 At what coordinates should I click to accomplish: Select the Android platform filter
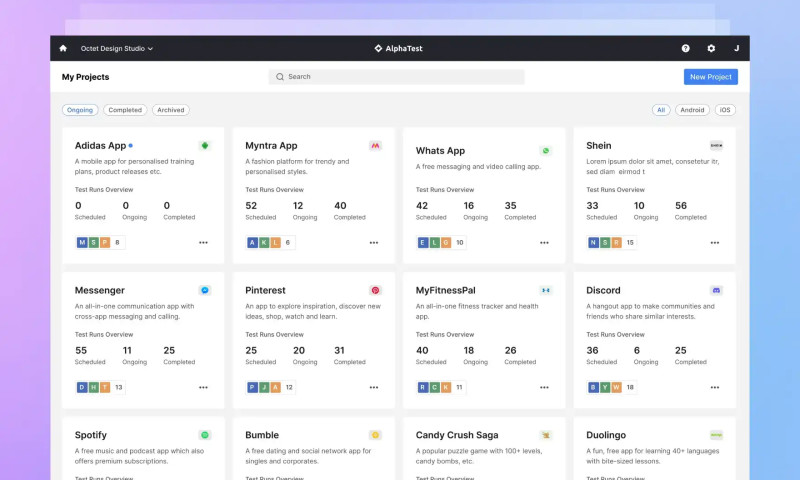(x=692, y=110)
